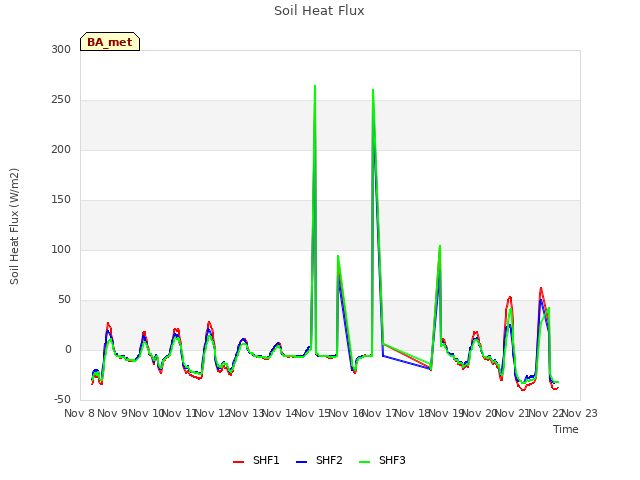Click the Time axis label
The image size is (640, 480).
[566, 429]
